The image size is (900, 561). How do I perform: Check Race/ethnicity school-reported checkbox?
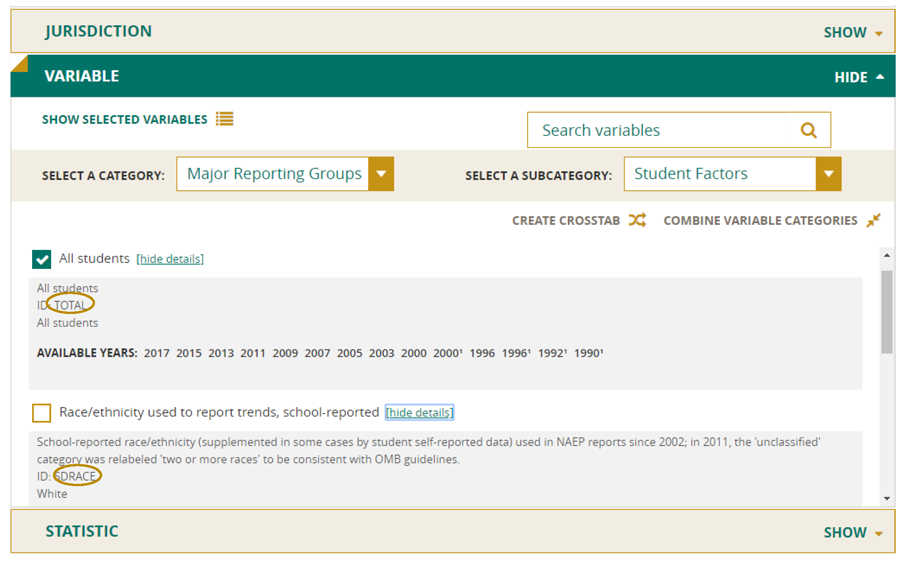[x=41, y=413]
